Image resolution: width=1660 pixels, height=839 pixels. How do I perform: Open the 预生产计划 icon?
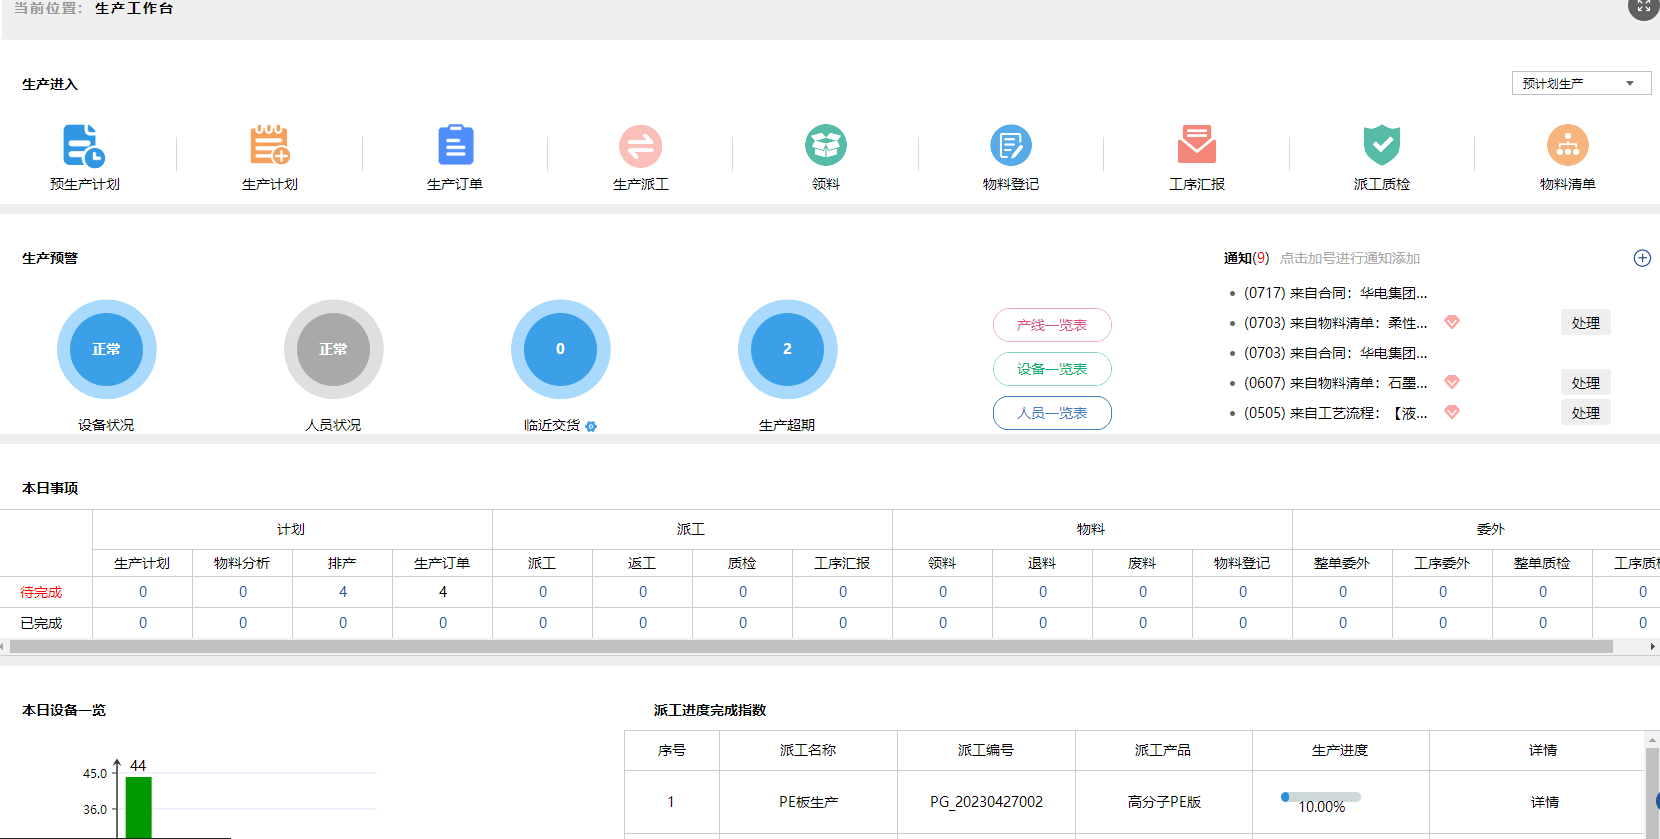pos(84,146)
